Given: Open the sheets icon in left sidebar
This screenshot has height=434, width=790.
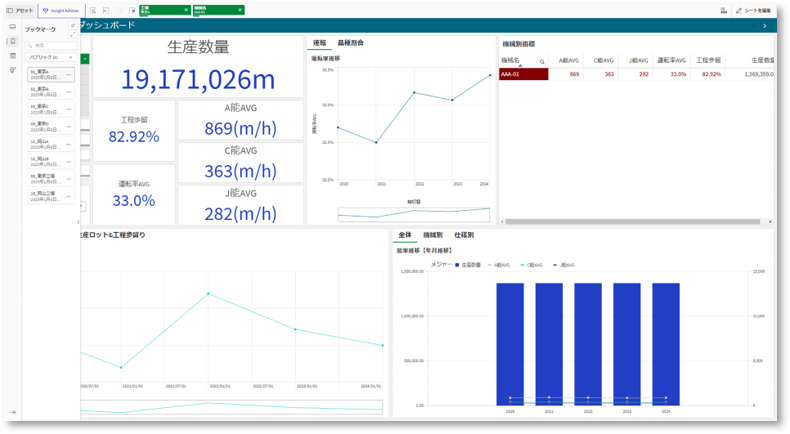Looking at the screenshot, I should (13, 27).
